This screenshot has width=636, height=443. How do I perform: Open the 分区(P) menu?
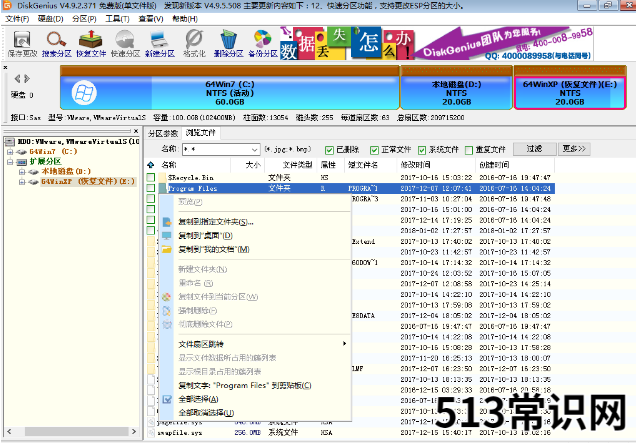pyautogui.click(x=84, y=19)
